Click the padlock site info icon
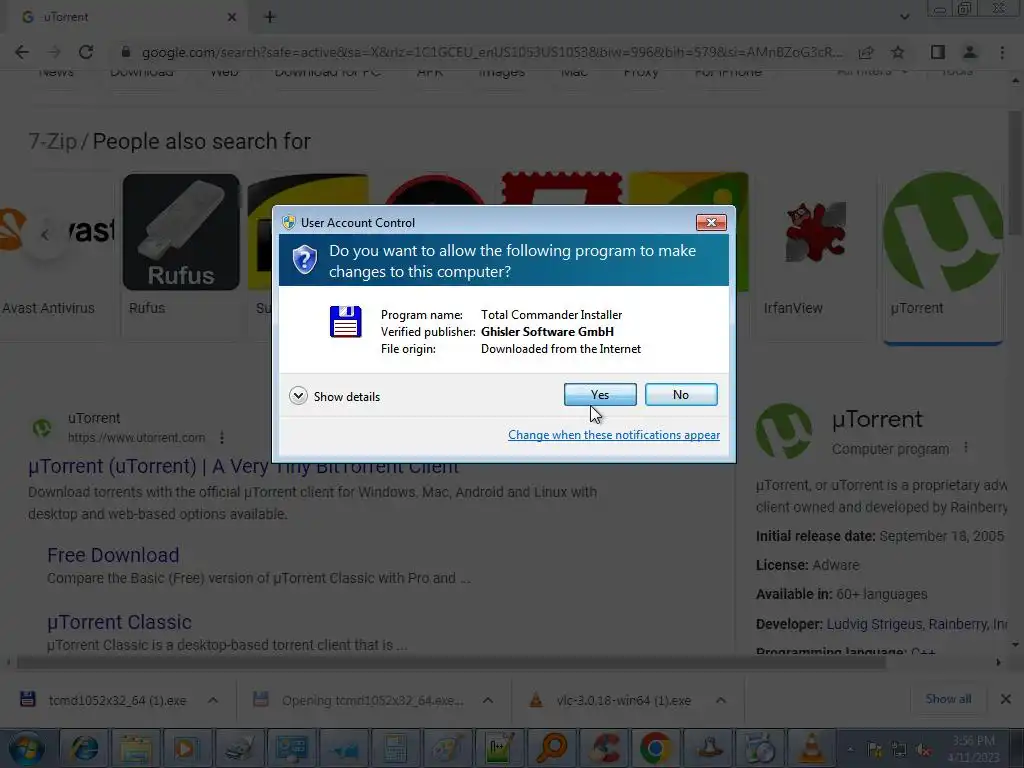 [x=126, y=52]
